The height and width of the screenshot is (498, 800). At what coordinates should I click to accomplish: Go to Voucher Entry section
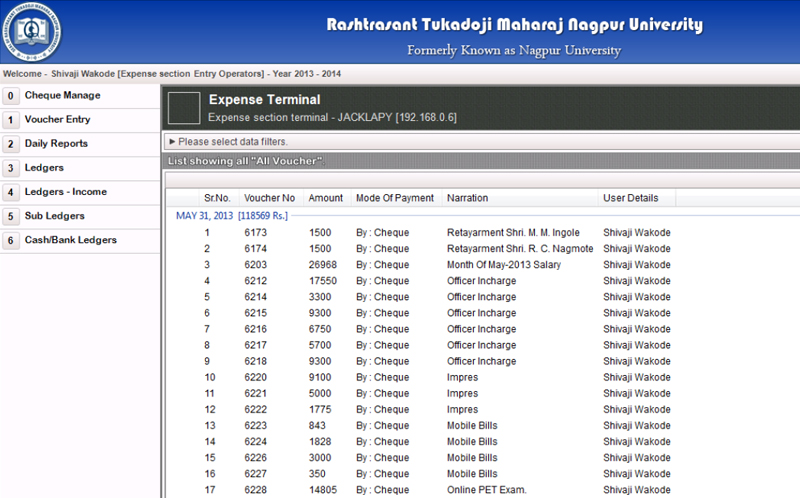[58, 119]
